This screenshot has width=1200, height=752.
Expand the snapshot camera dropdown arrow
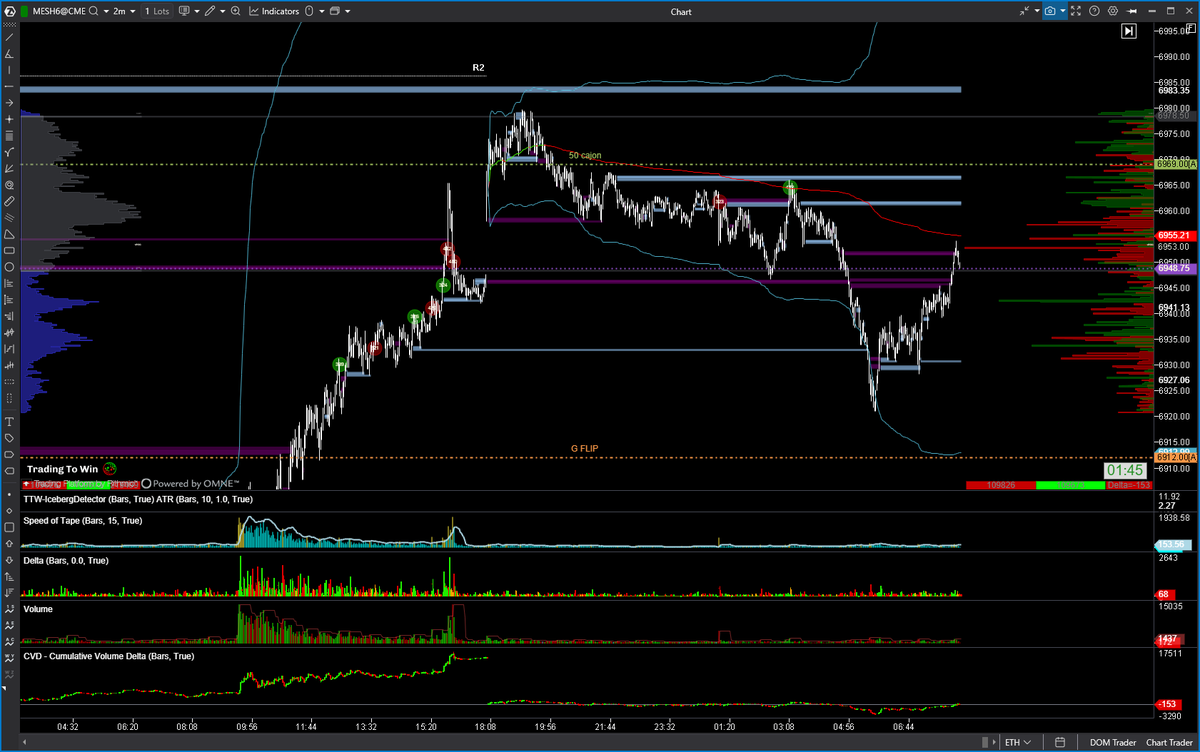1063,11
